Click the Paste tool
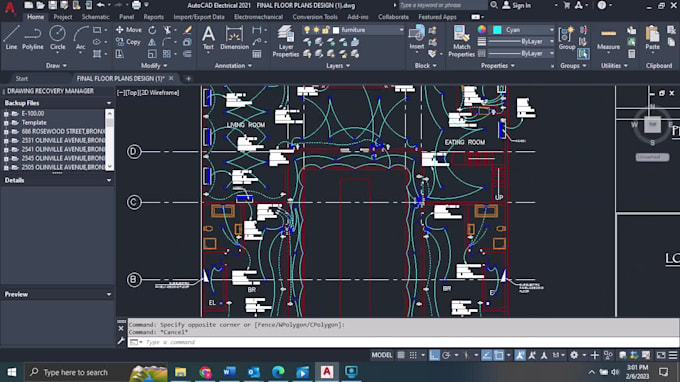This screenshot has height=382, width=680. (x=652, y=38)
